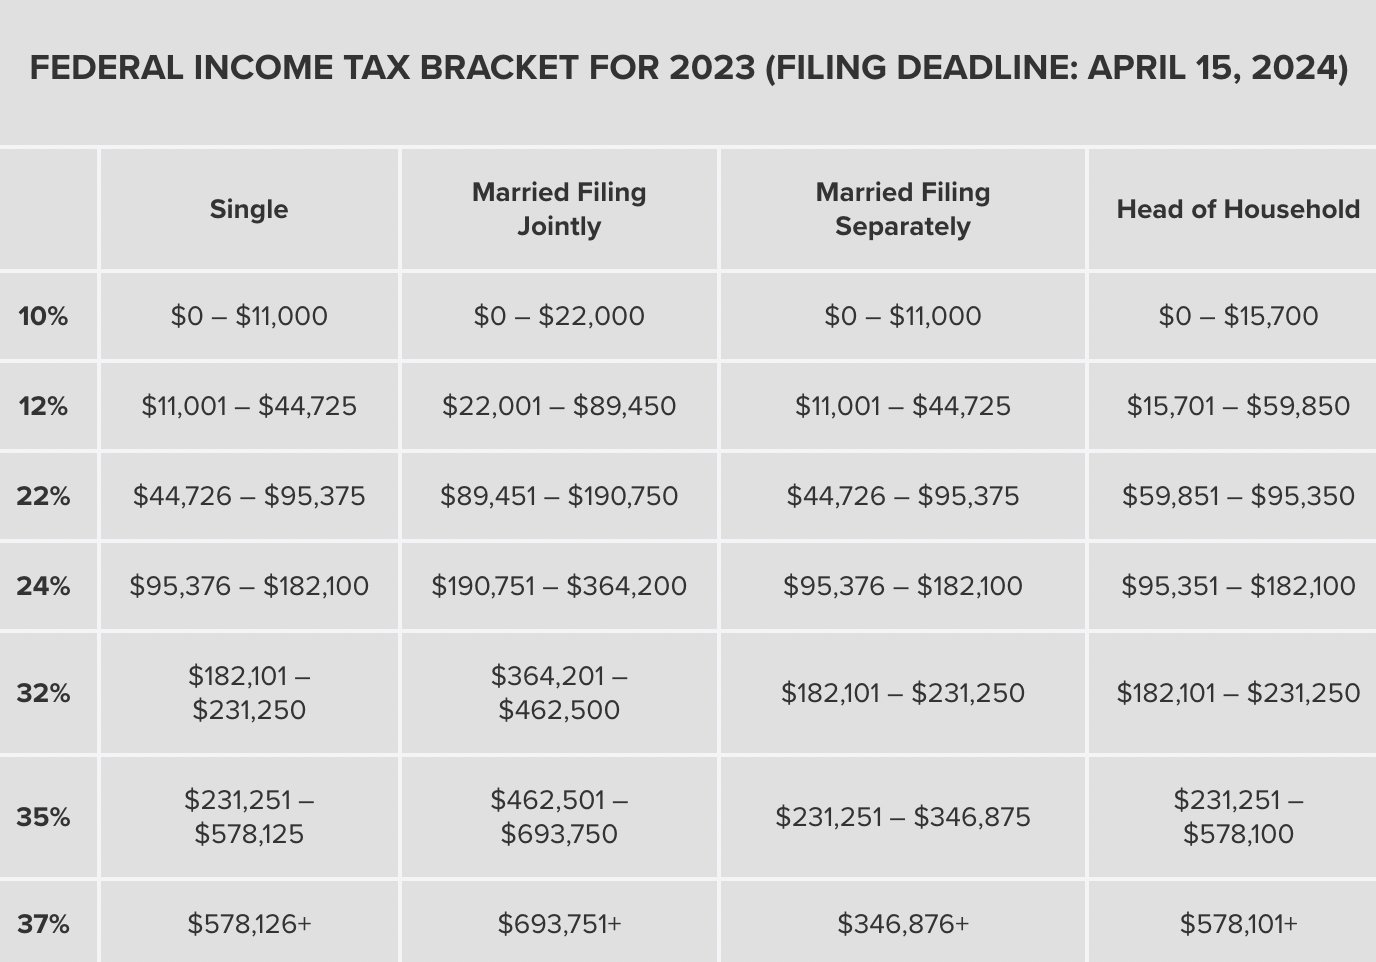1376x962 pixels.
Task: Select the $693,751+ cell
Action: (559, 923)
